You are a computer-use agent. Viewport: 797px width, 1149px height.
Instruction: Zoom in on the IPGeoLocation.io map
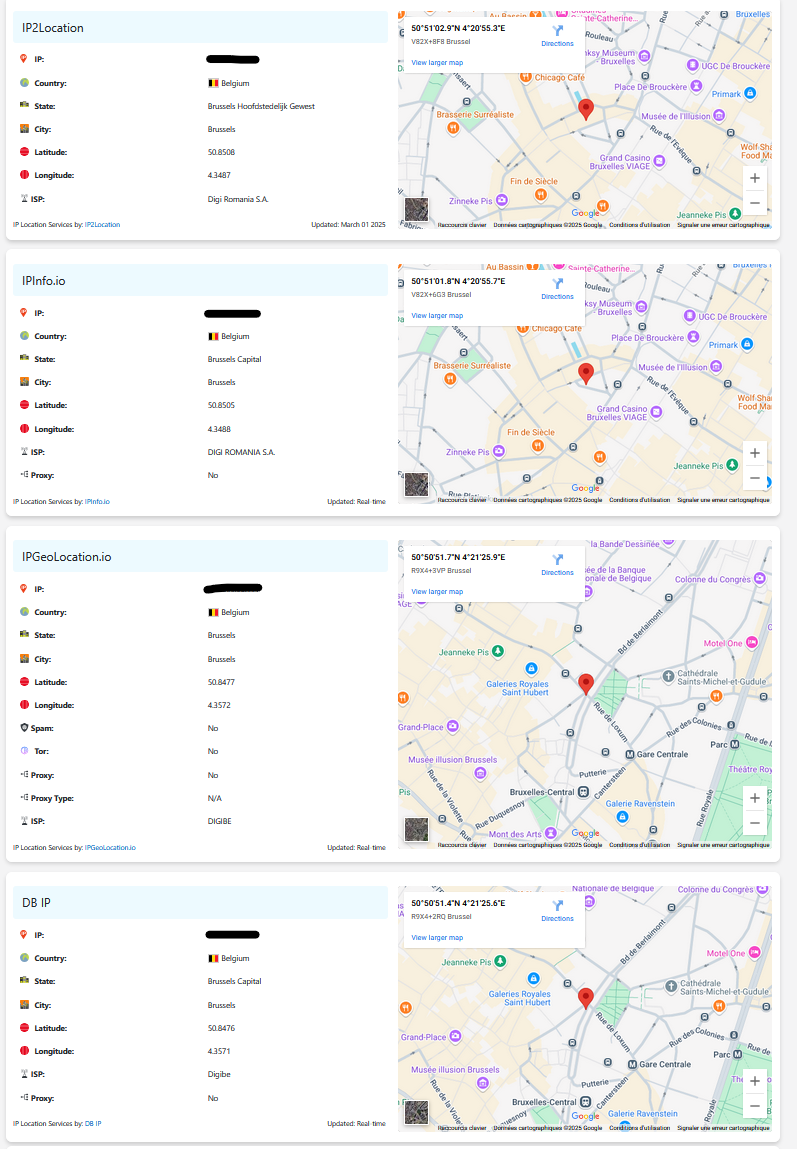coord(755,798)
